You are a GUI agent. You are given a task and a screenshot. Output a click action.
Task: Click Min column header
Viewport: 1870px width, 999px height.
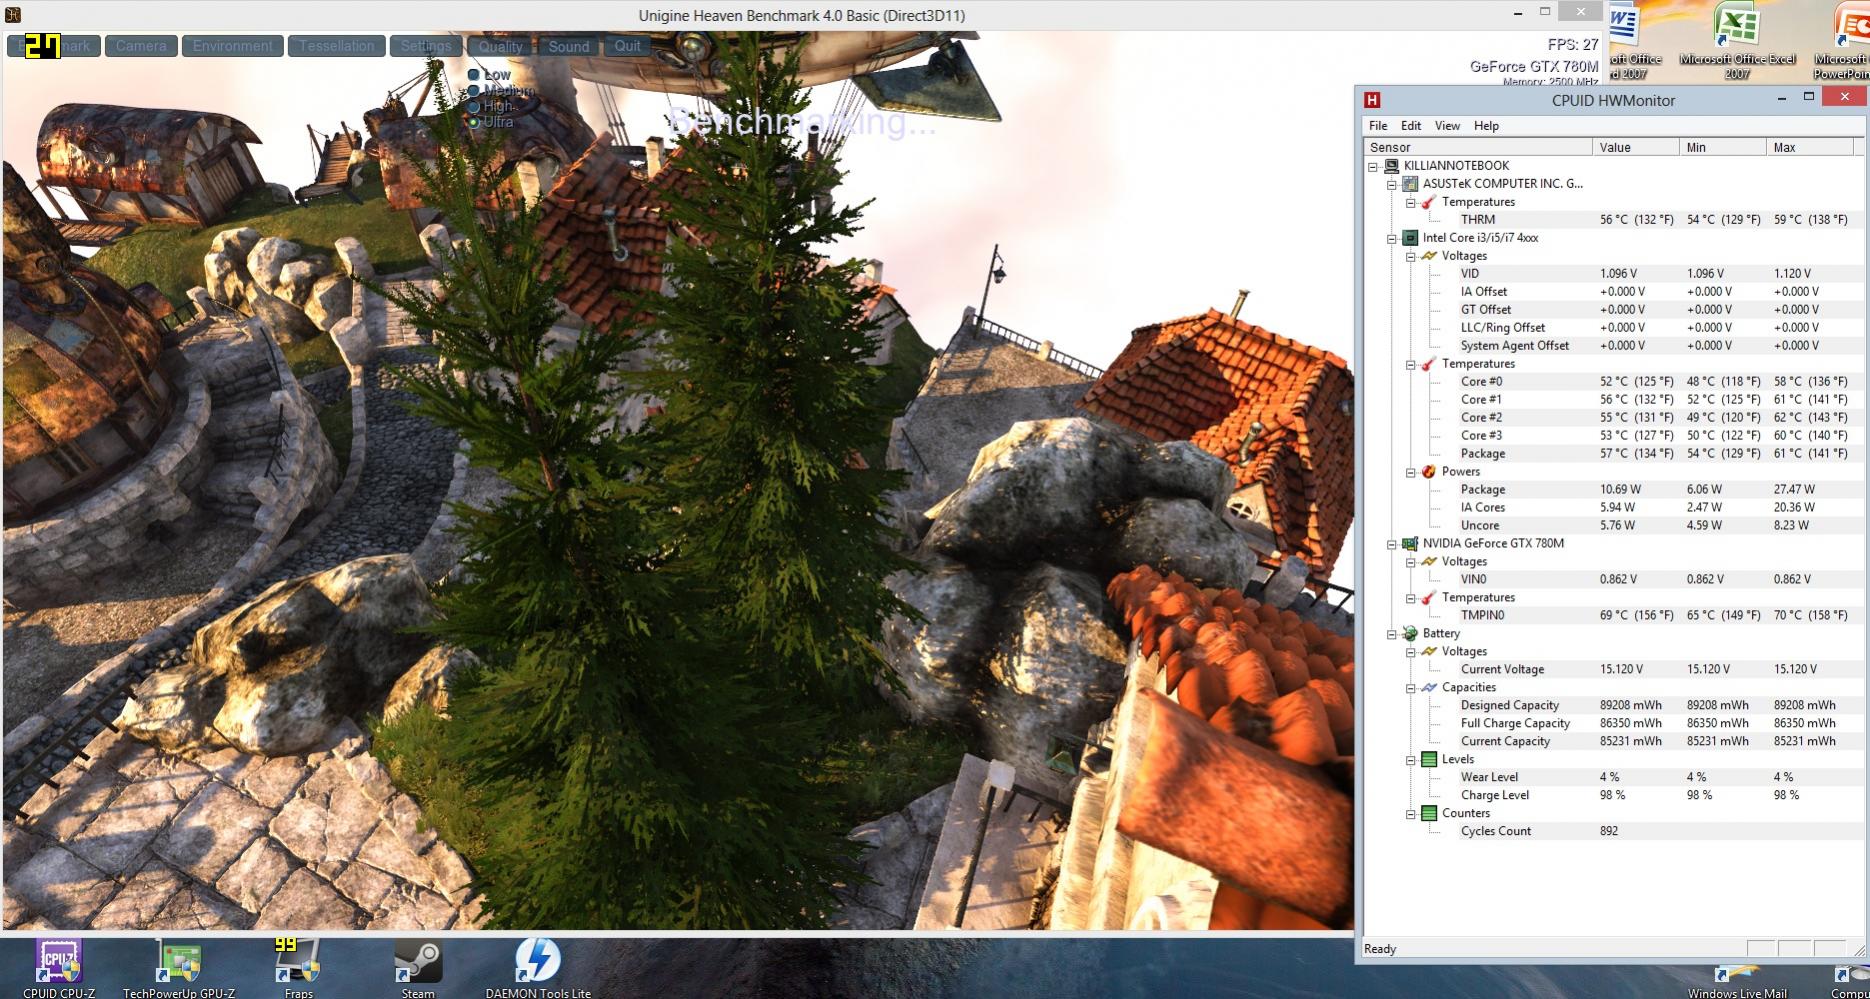[1723, 147]
